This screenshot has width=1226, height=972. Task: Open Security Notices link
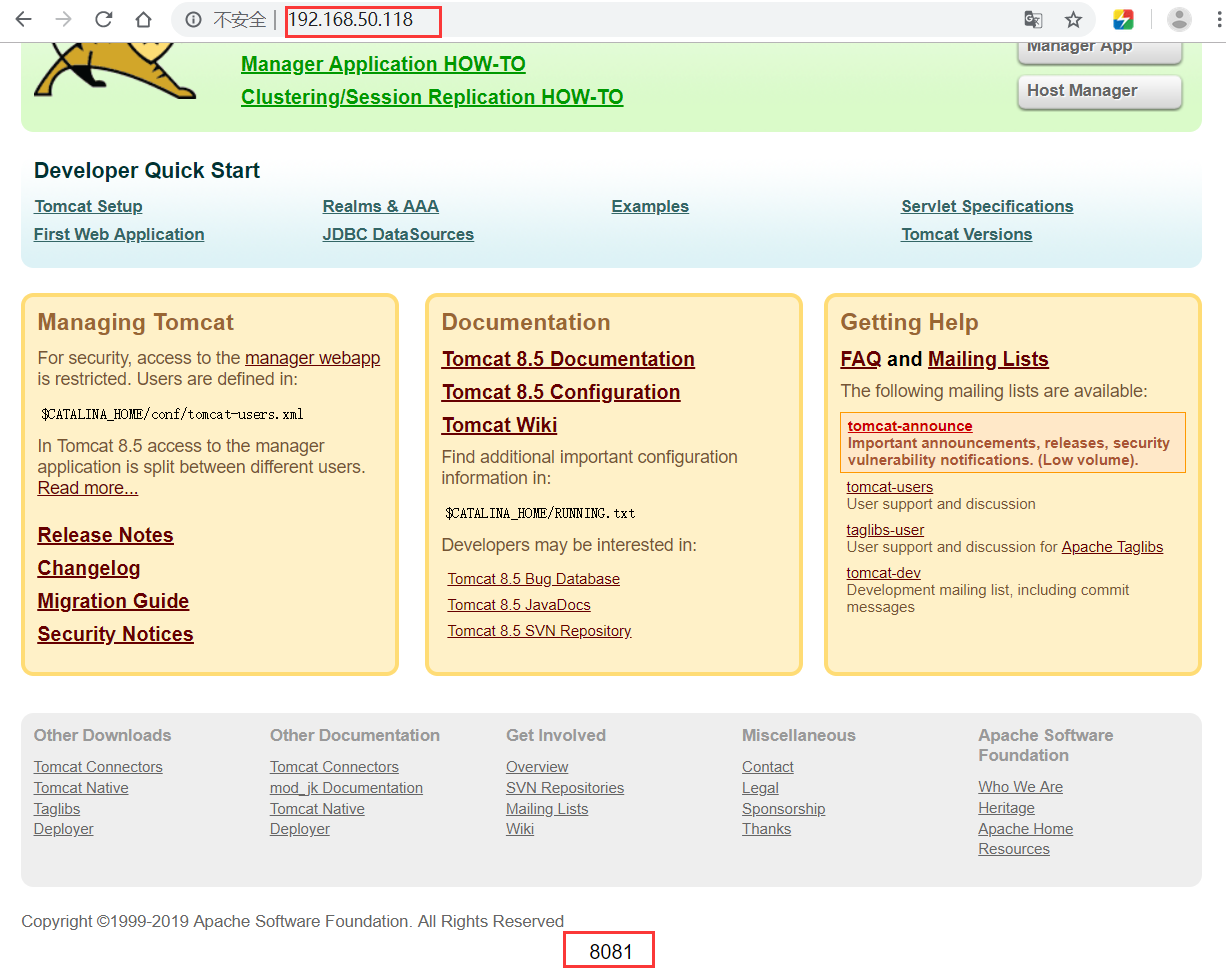tap(115, 634)
